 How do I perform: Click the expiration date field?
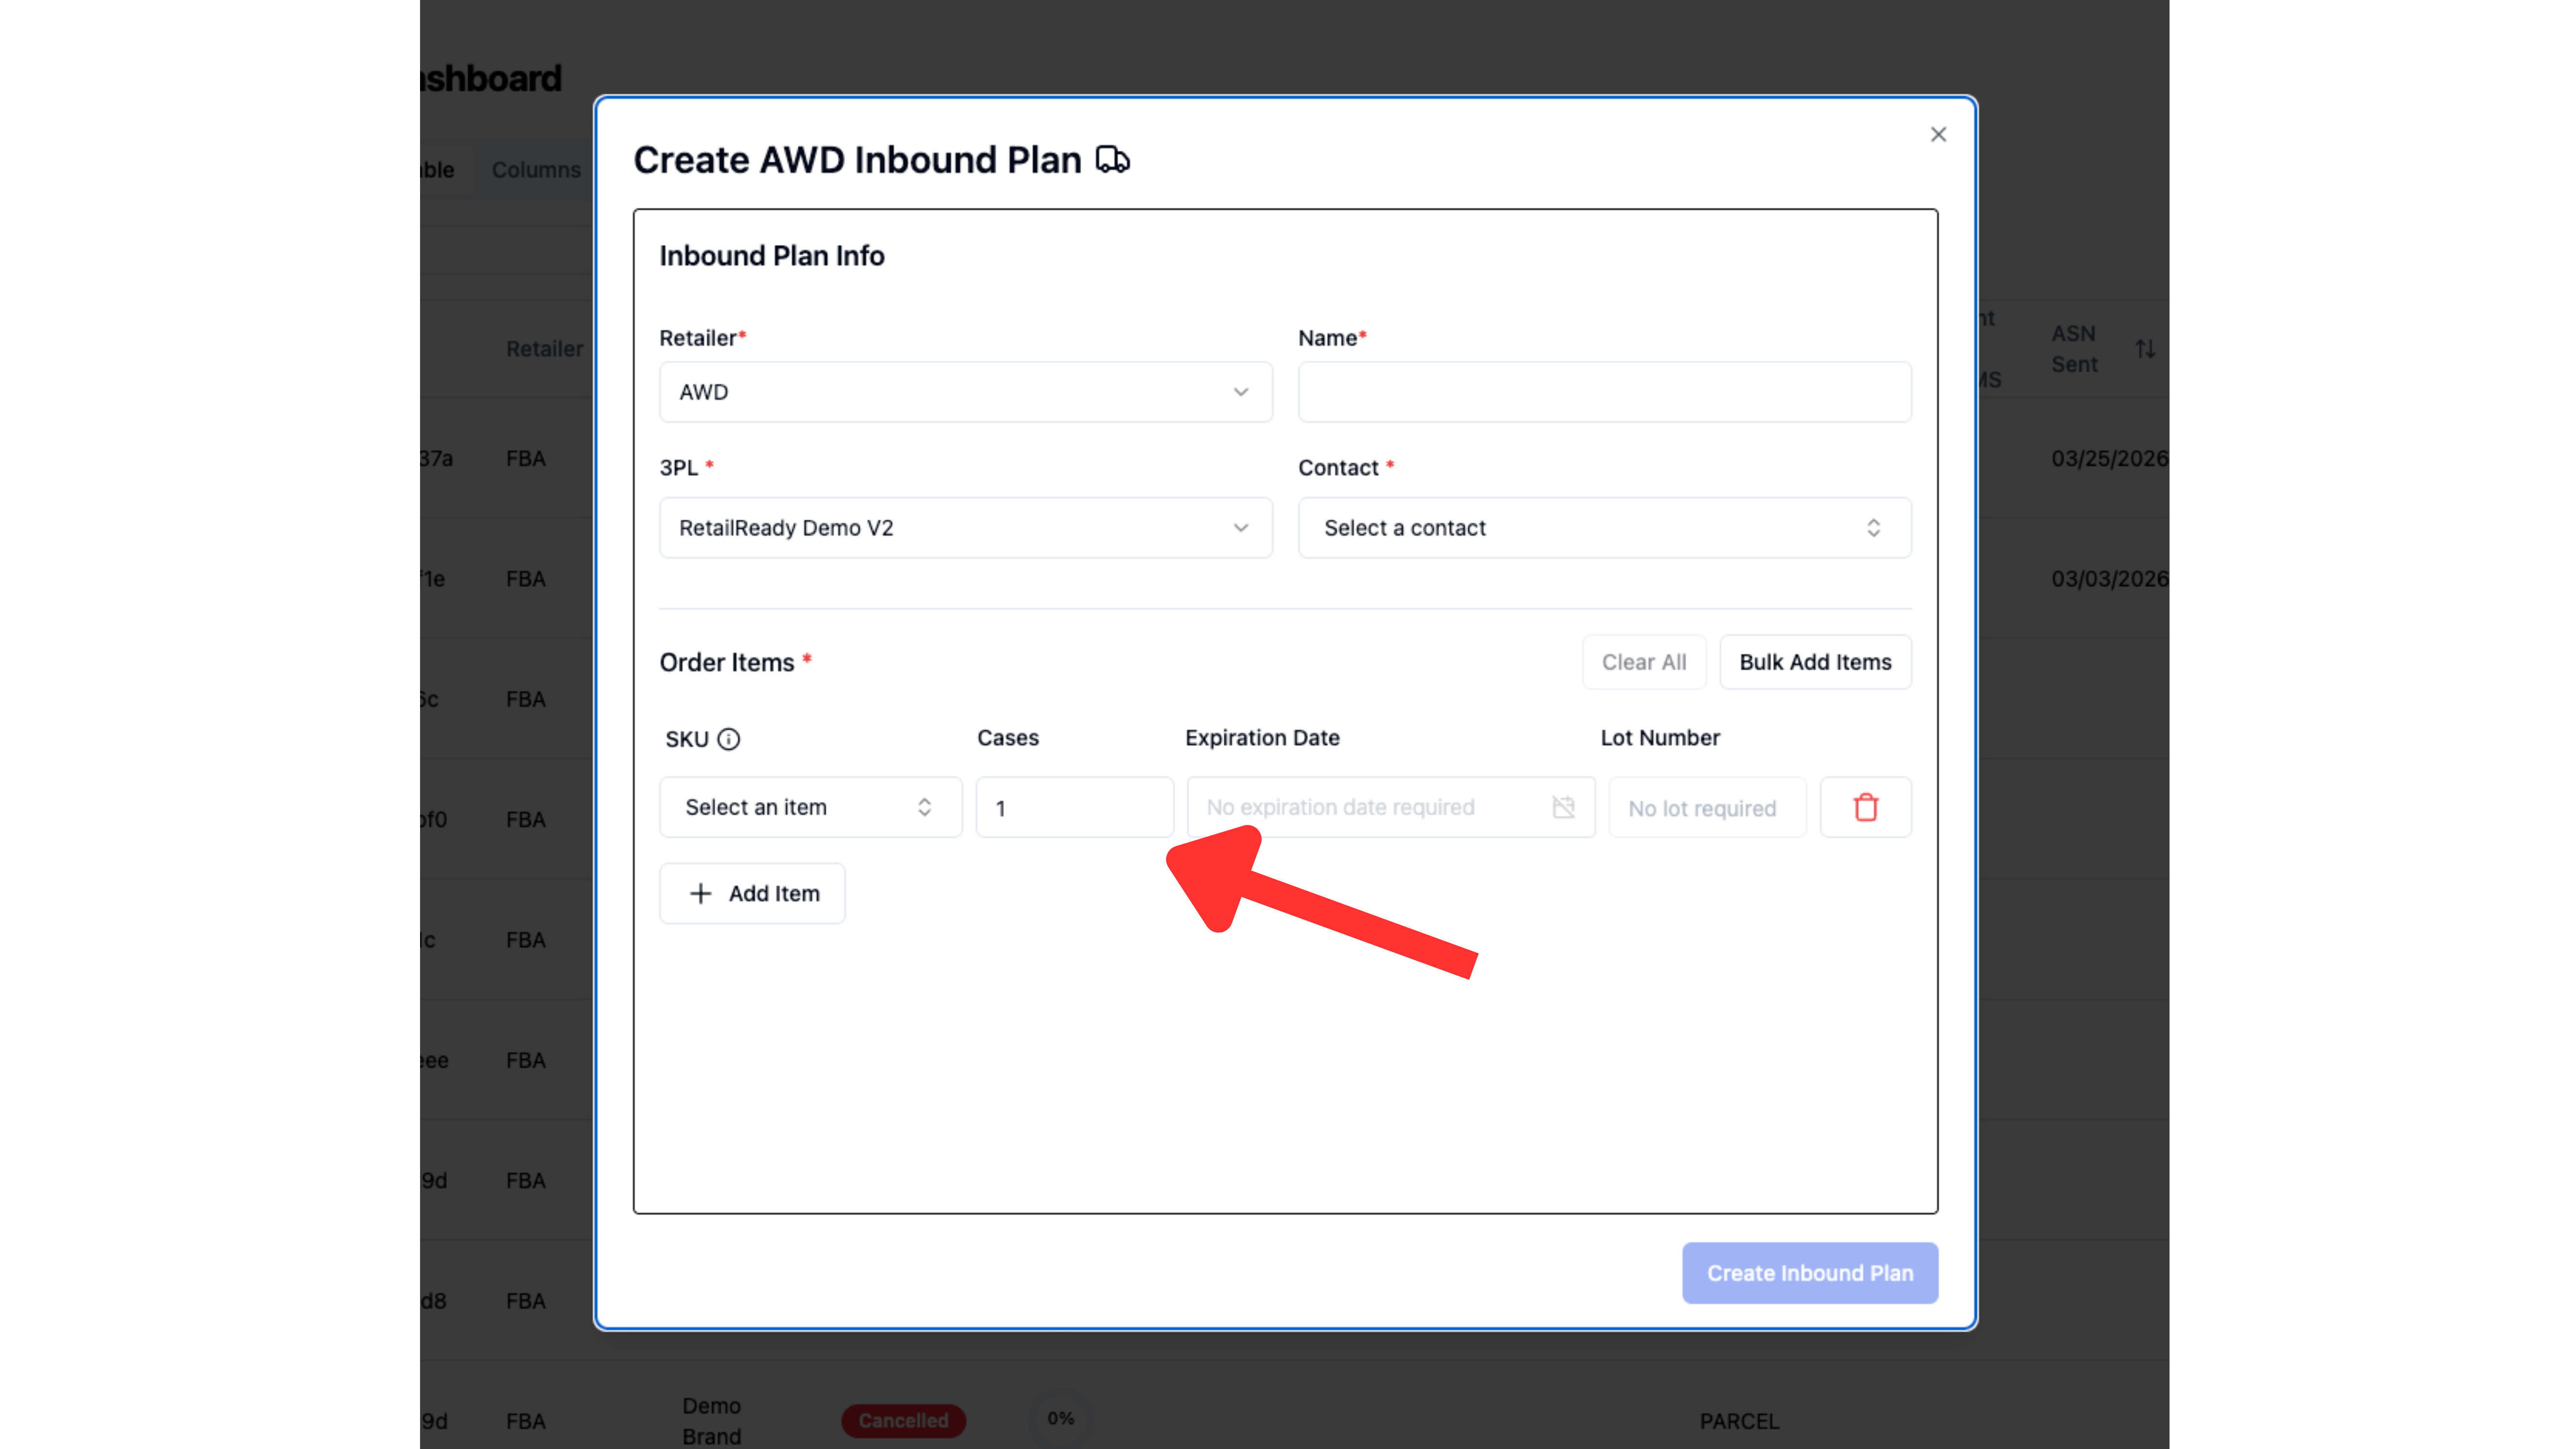tap(1390, 807)
